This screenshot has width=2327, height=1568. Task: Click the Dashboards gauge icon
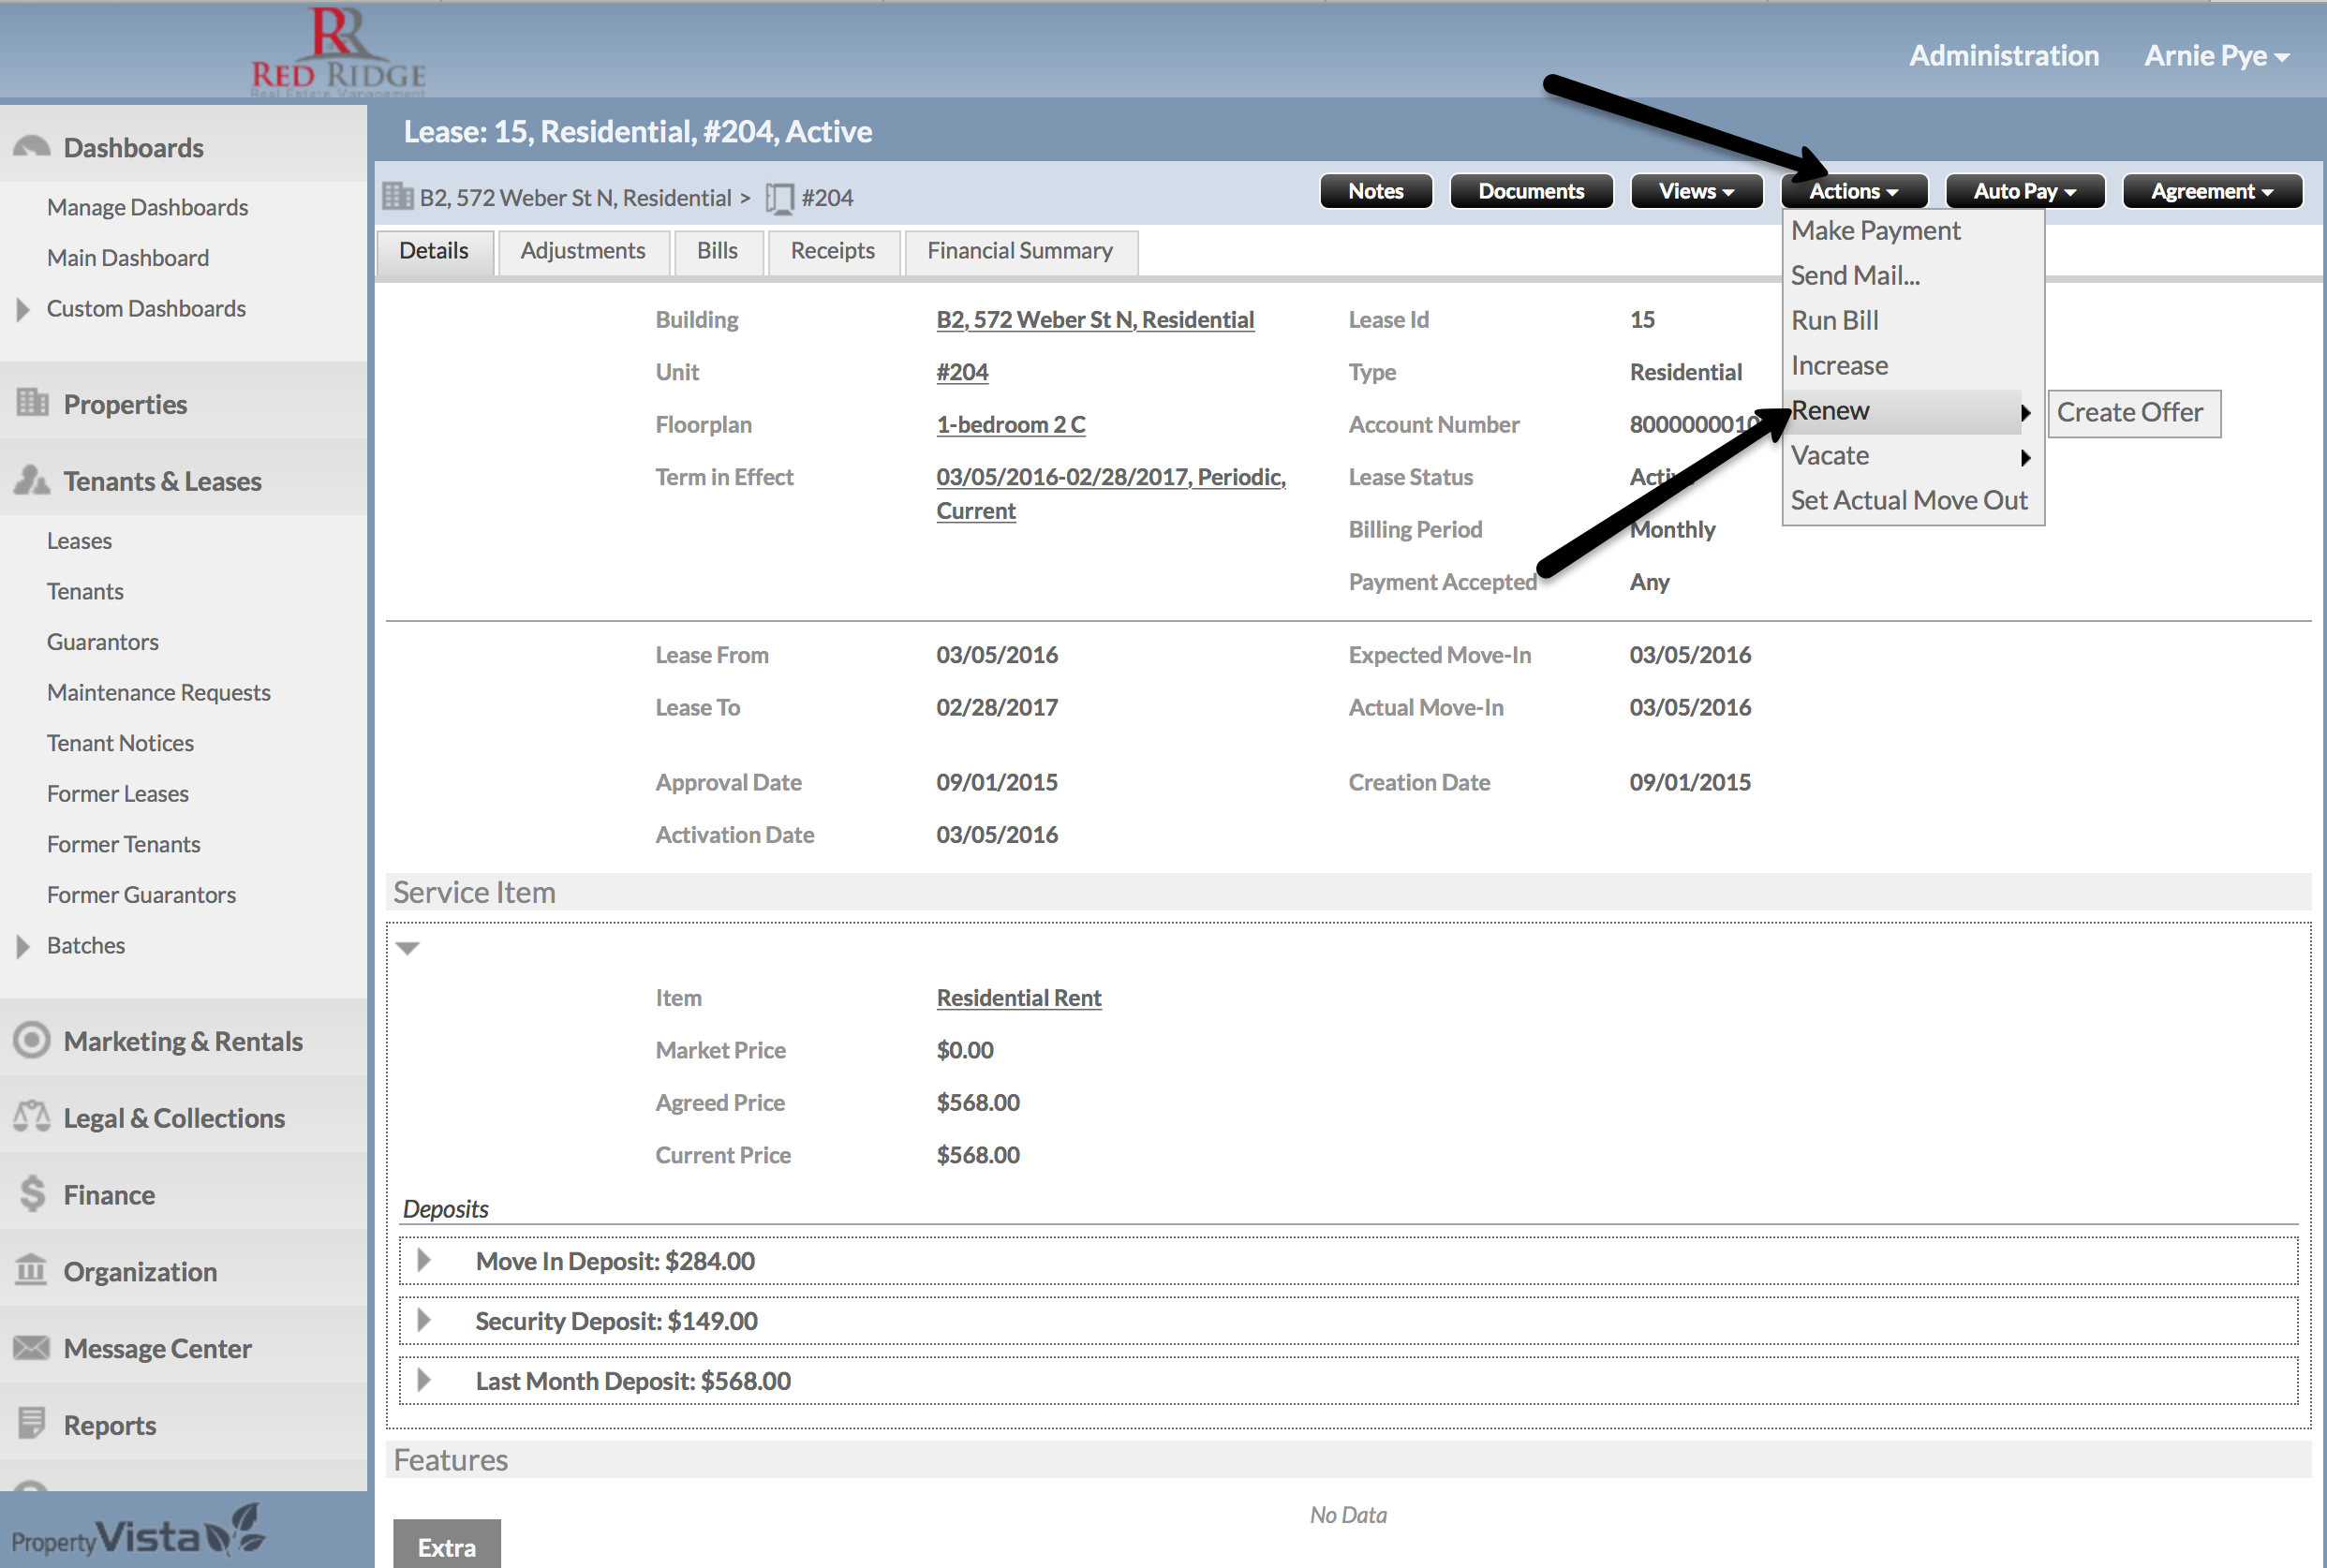31,147
